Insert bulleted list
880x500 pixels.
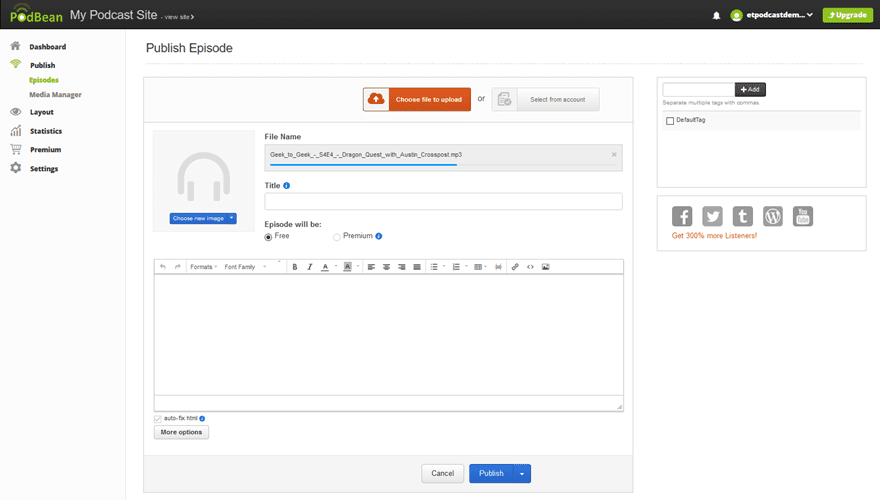coord(434,267)
